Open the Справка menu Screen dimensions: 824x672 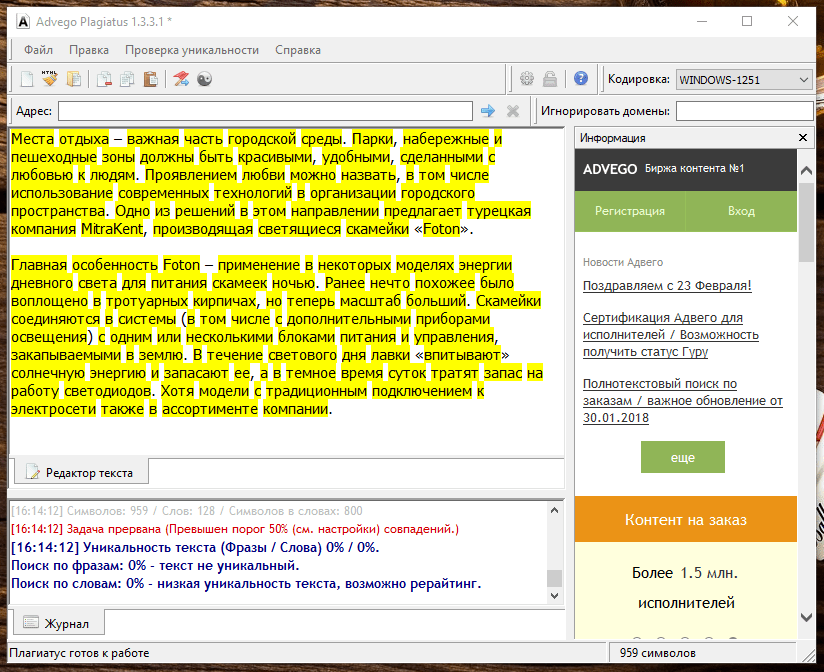(x=298, y=49)
